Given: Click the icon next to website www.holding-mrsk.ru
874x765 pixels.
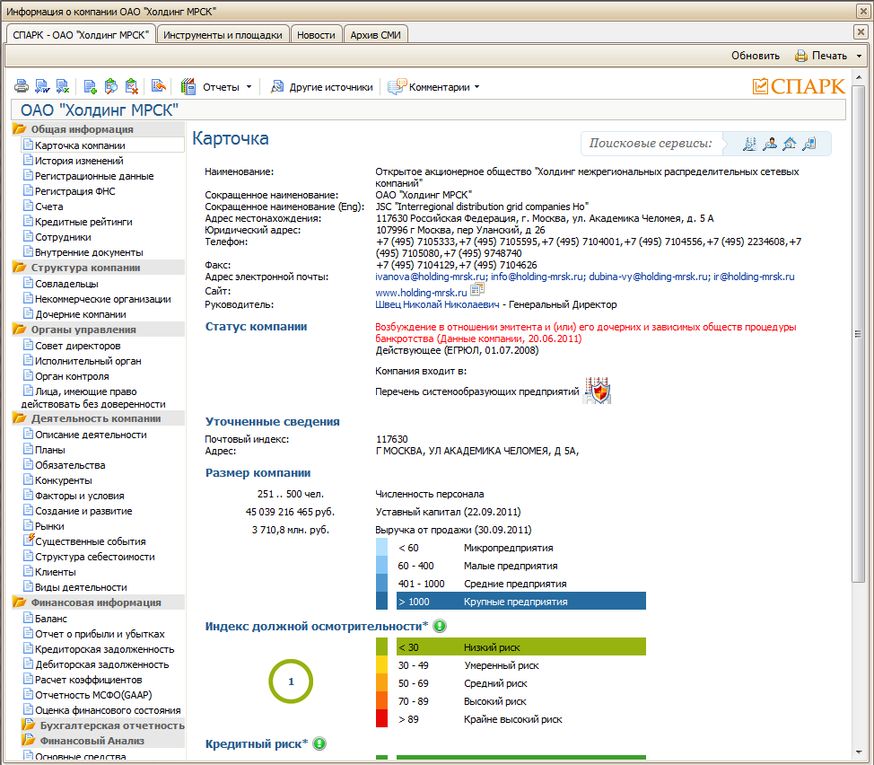Looking at the screenshot, I should coord(477,291).
